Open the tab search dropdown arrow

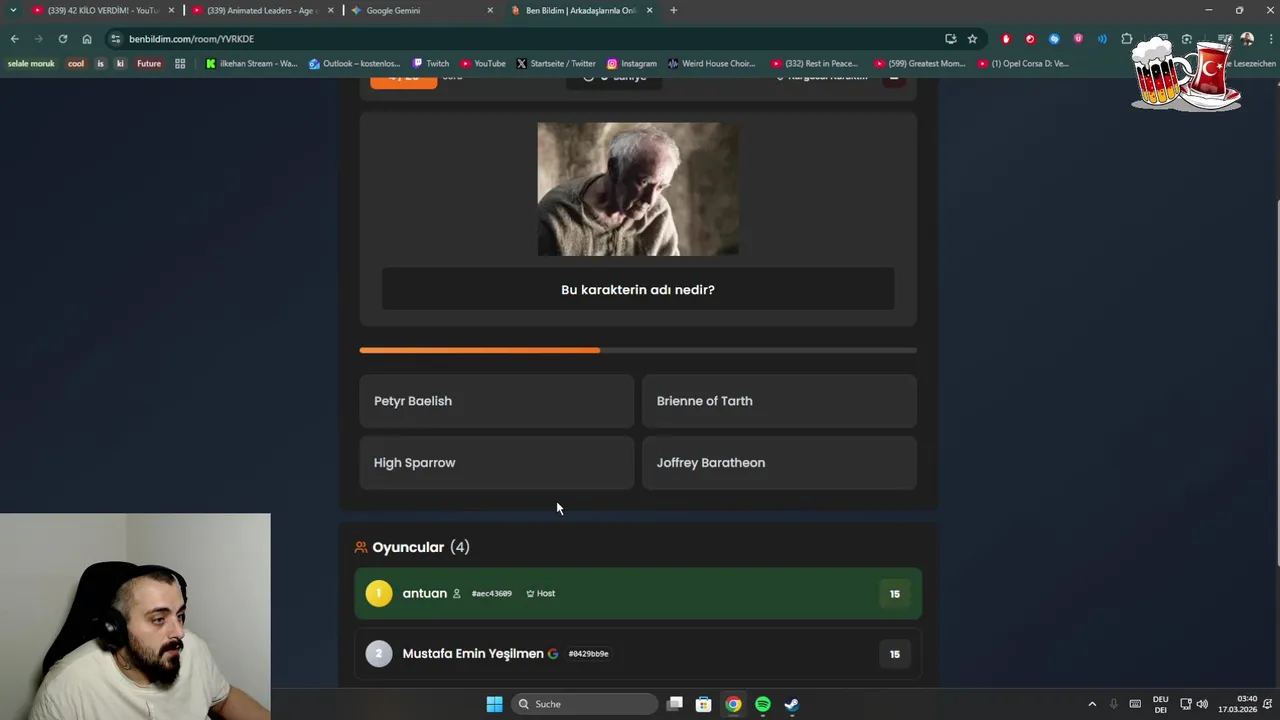pos(12,10)
